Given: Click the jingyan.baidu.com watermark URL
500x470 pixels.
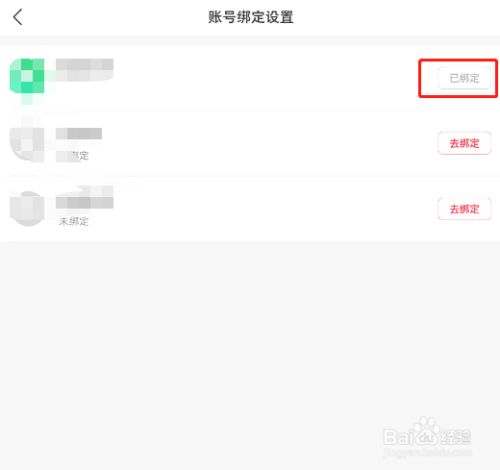Looking at the screenshot, I should click(428, 453).
